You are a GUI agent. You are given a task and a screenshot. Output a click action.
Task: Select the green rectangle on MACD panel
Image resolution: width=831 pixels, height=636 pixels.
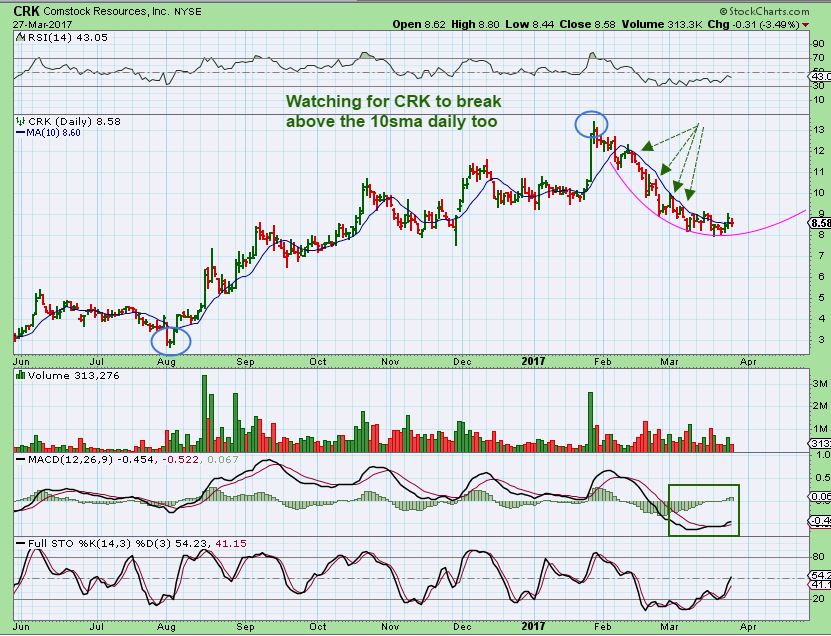click(x=704, y=509)
